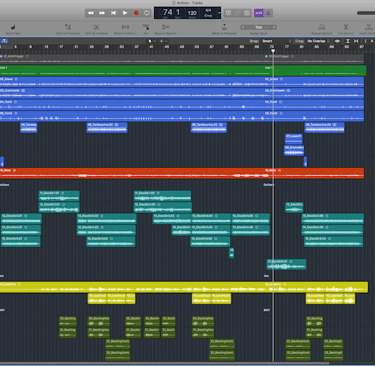Screen dimensions: 375x366
Task: Click bar 41 in the timeline ruler
Action: click(151, 47)
